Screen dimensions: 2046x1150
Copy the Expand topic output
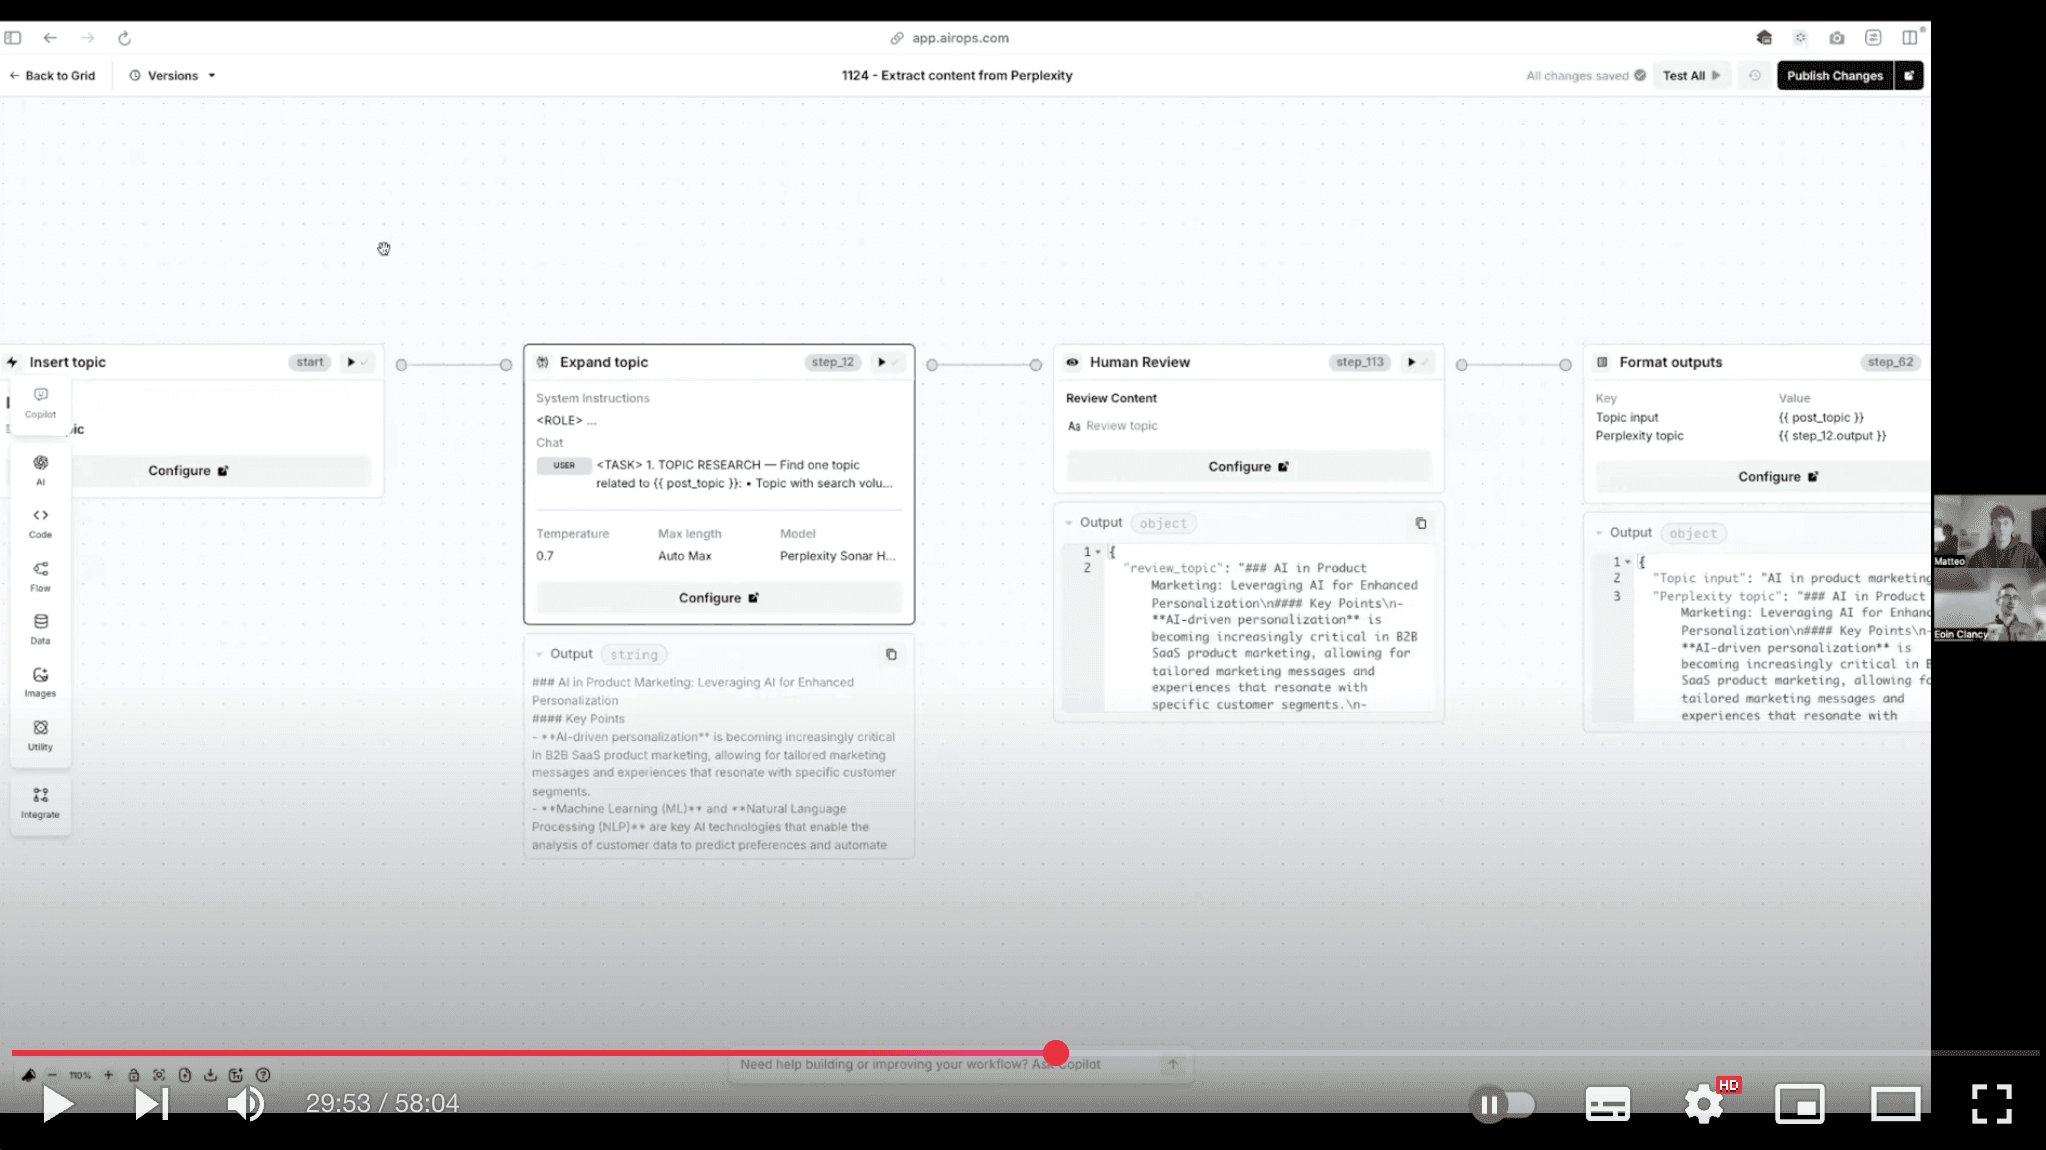coord(891,654)
